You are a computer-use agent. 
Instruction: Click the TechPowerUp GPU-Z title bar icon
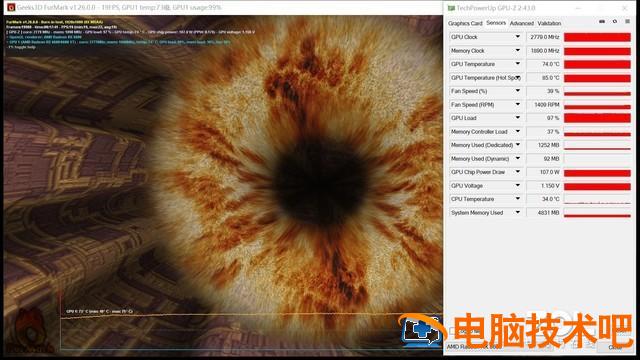[451, 8]
